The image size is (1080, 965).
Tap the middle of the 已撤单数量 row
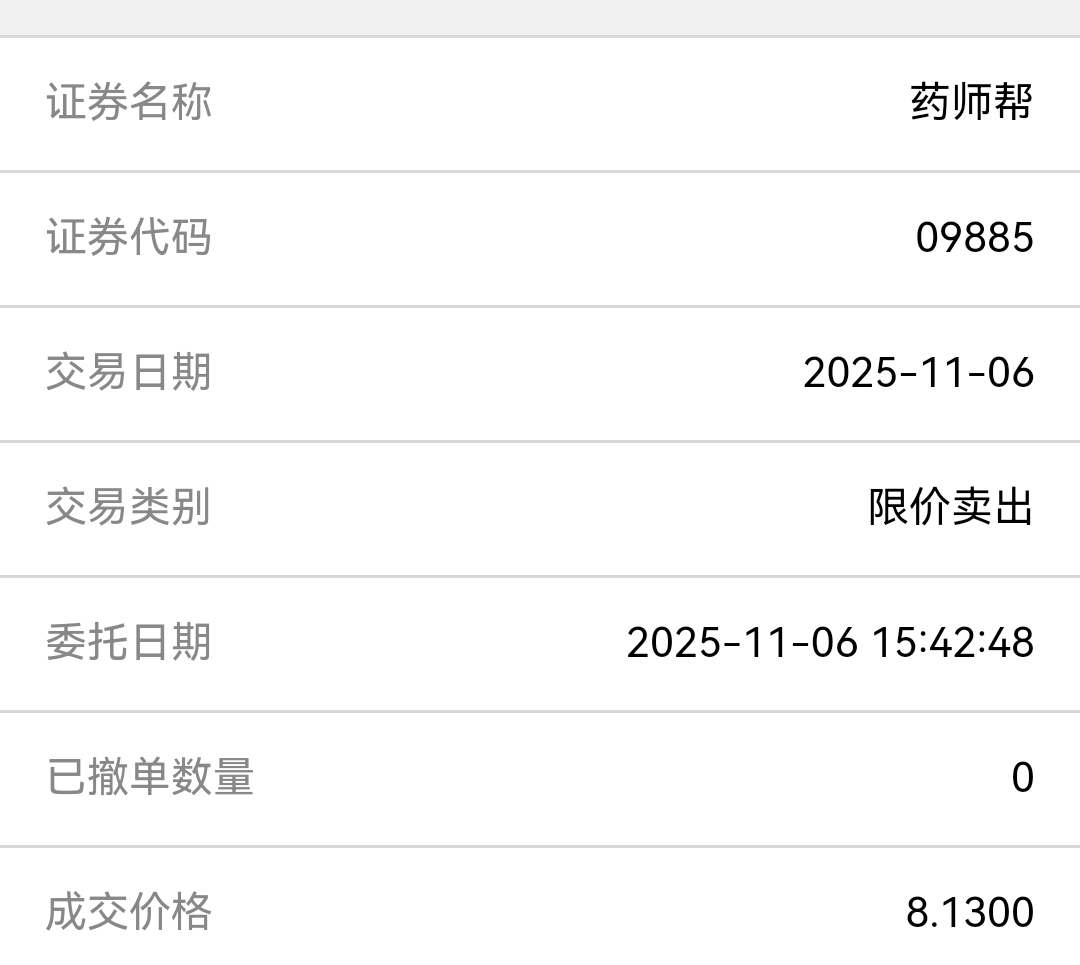coord(540,778)
